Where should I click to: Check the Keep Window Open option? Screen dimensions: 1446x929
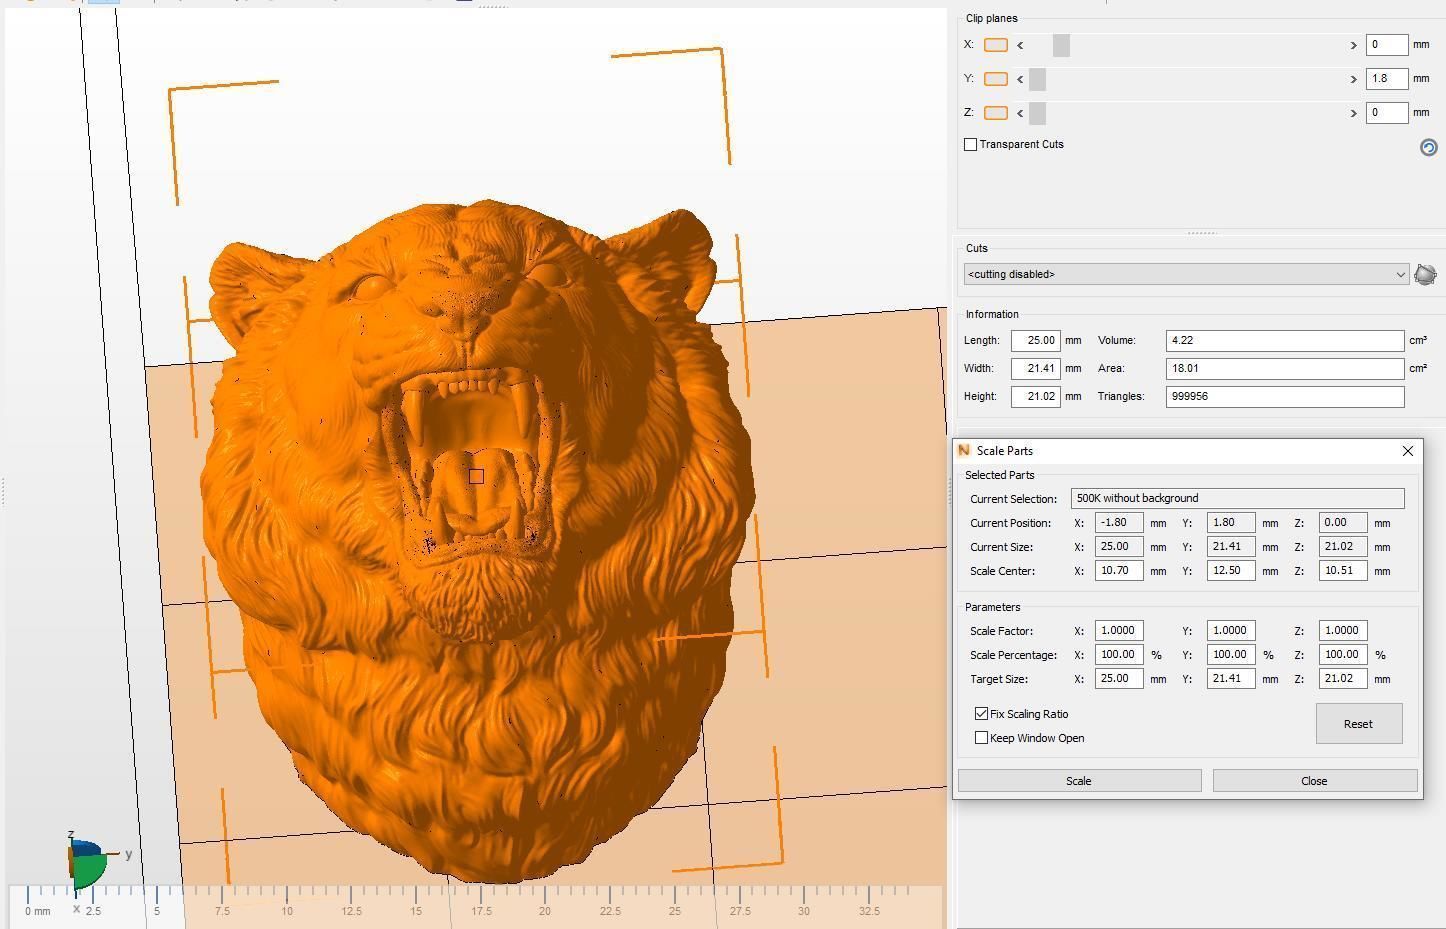982,738
